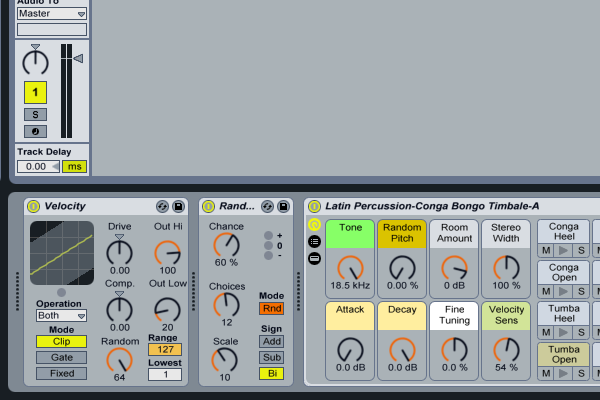600x400 pixels.
Task: Click the Velocity device hot-swap preset icon
Action: point(163,206)
